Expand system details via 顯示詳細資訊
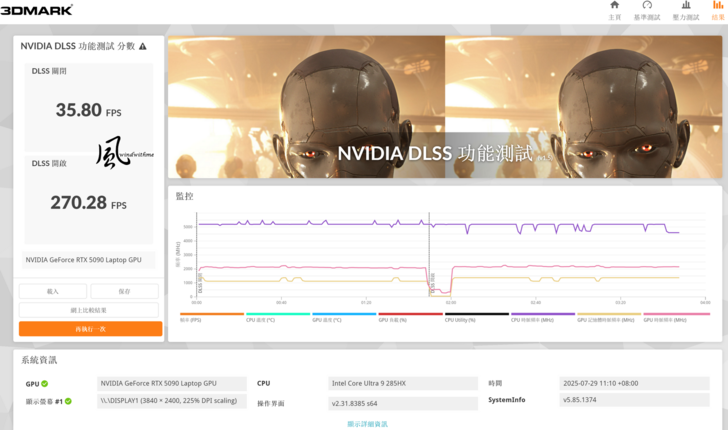The image size is (728, 430). point(368,424)
